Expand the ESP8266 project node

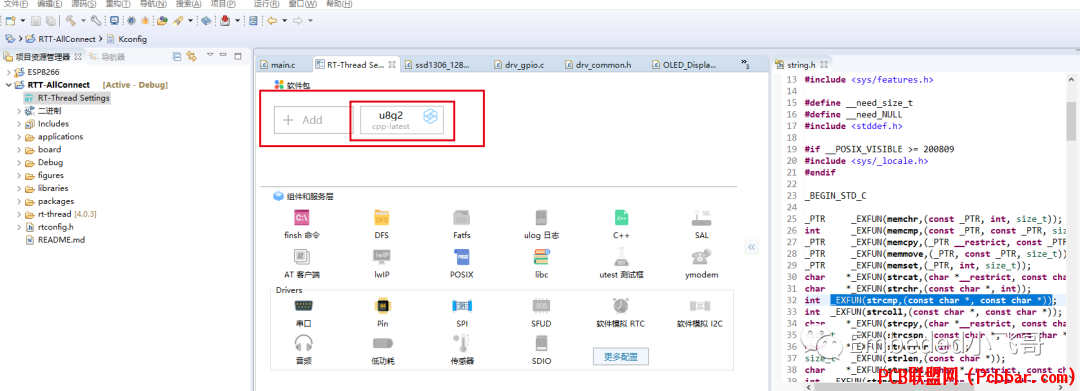pyautogui.click(x=8, y=72)
